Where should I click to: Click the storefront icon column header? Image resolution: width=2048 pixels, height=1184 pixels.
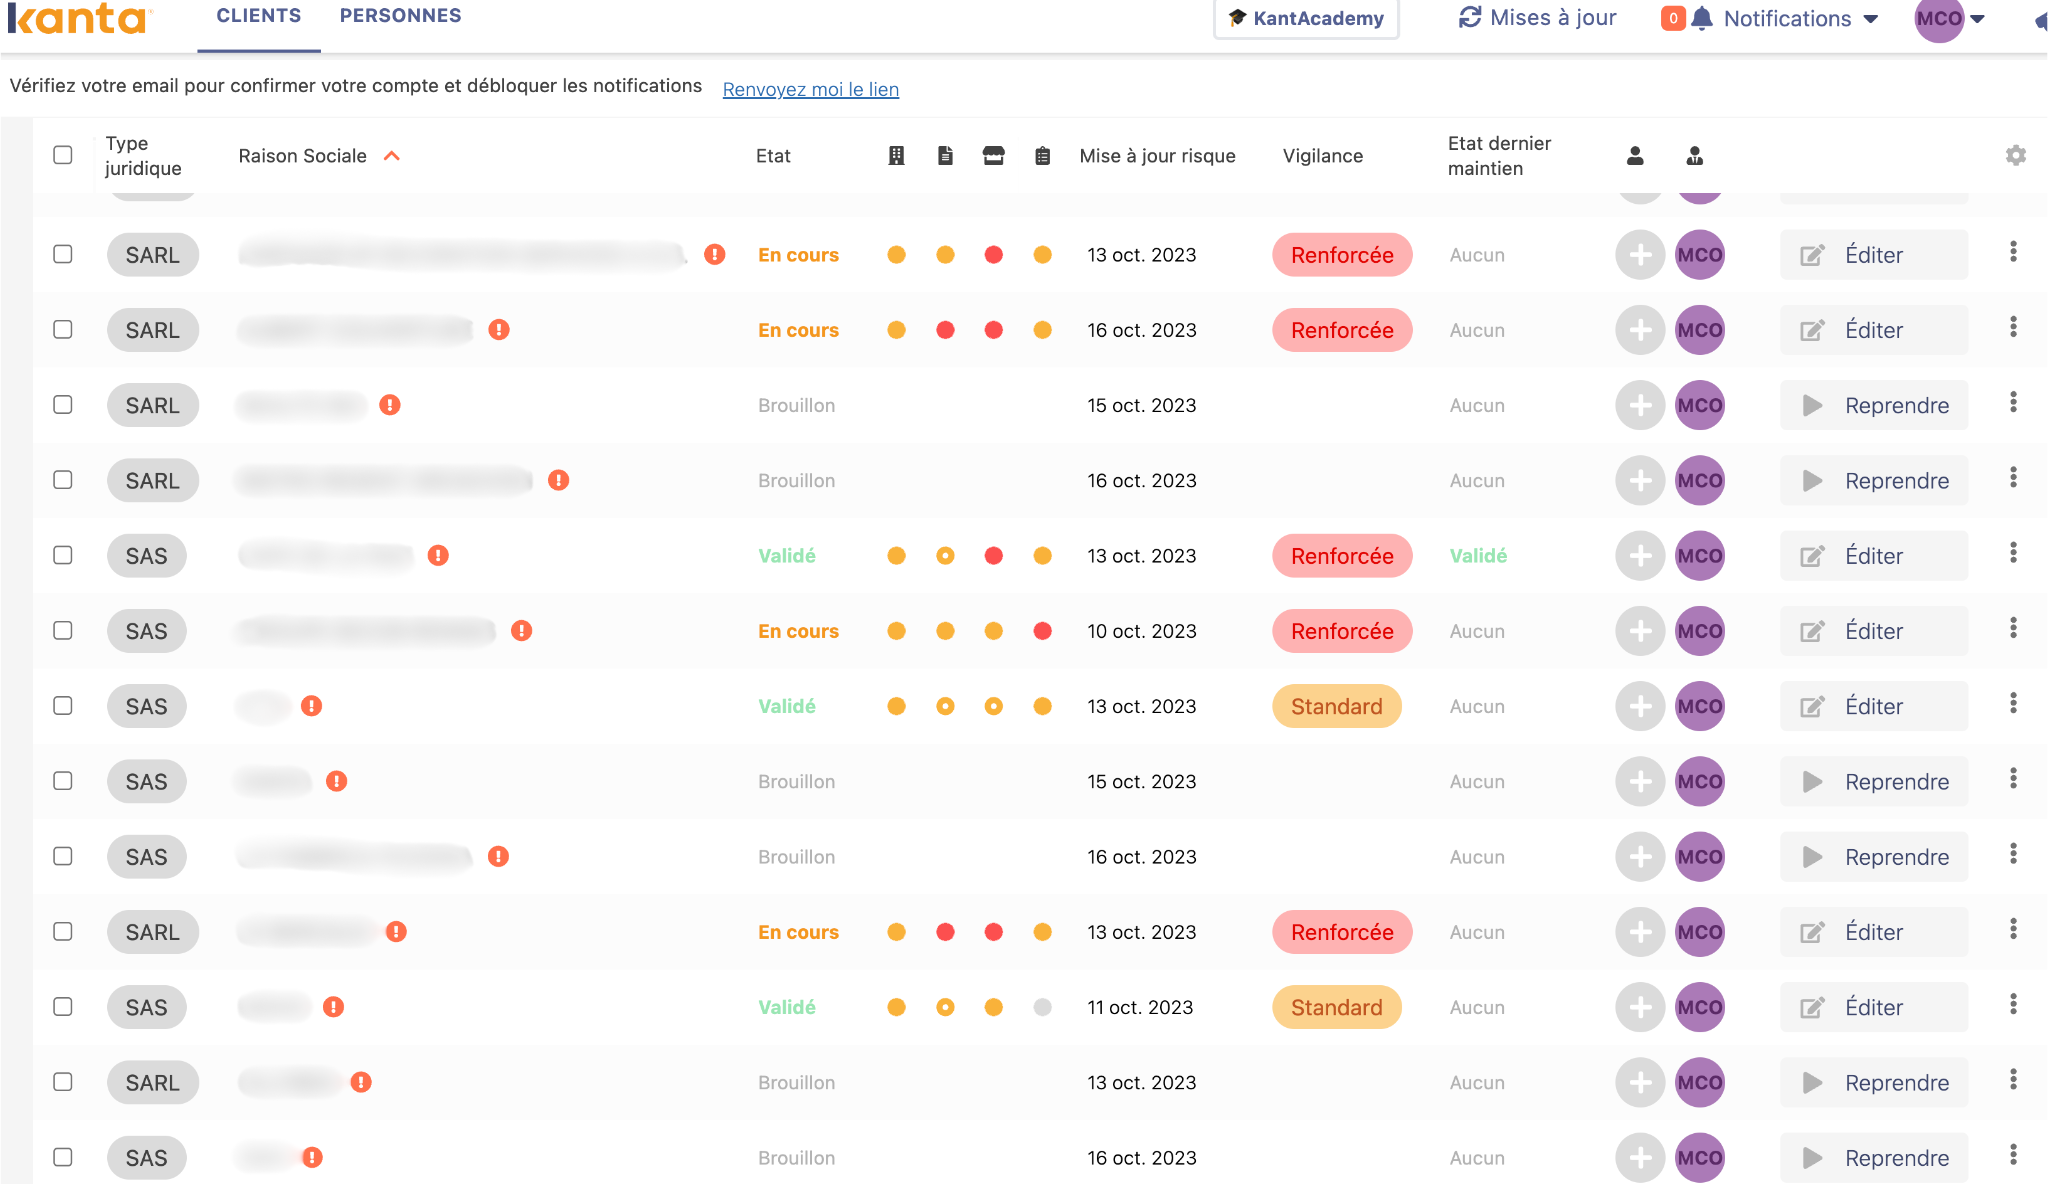pos(993,155)
